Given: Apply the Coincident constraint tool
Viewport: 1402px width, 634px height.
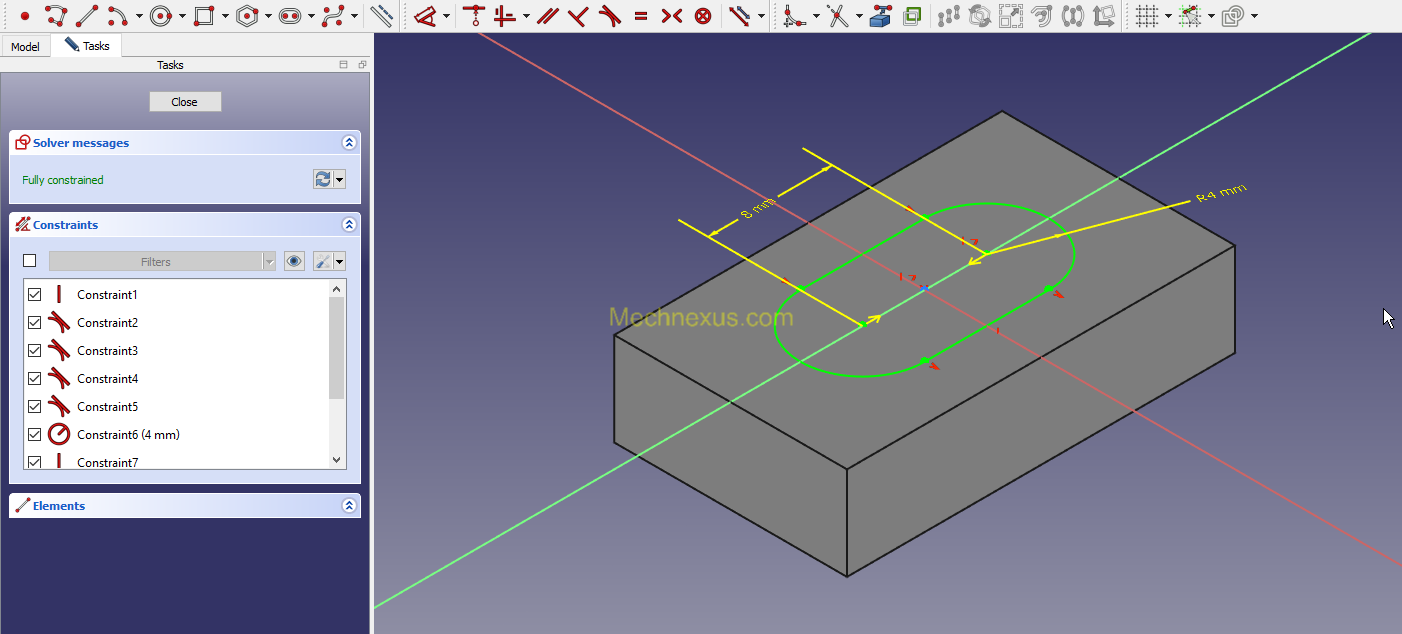Looking at the screenshot, I should [x=473, y=16].
